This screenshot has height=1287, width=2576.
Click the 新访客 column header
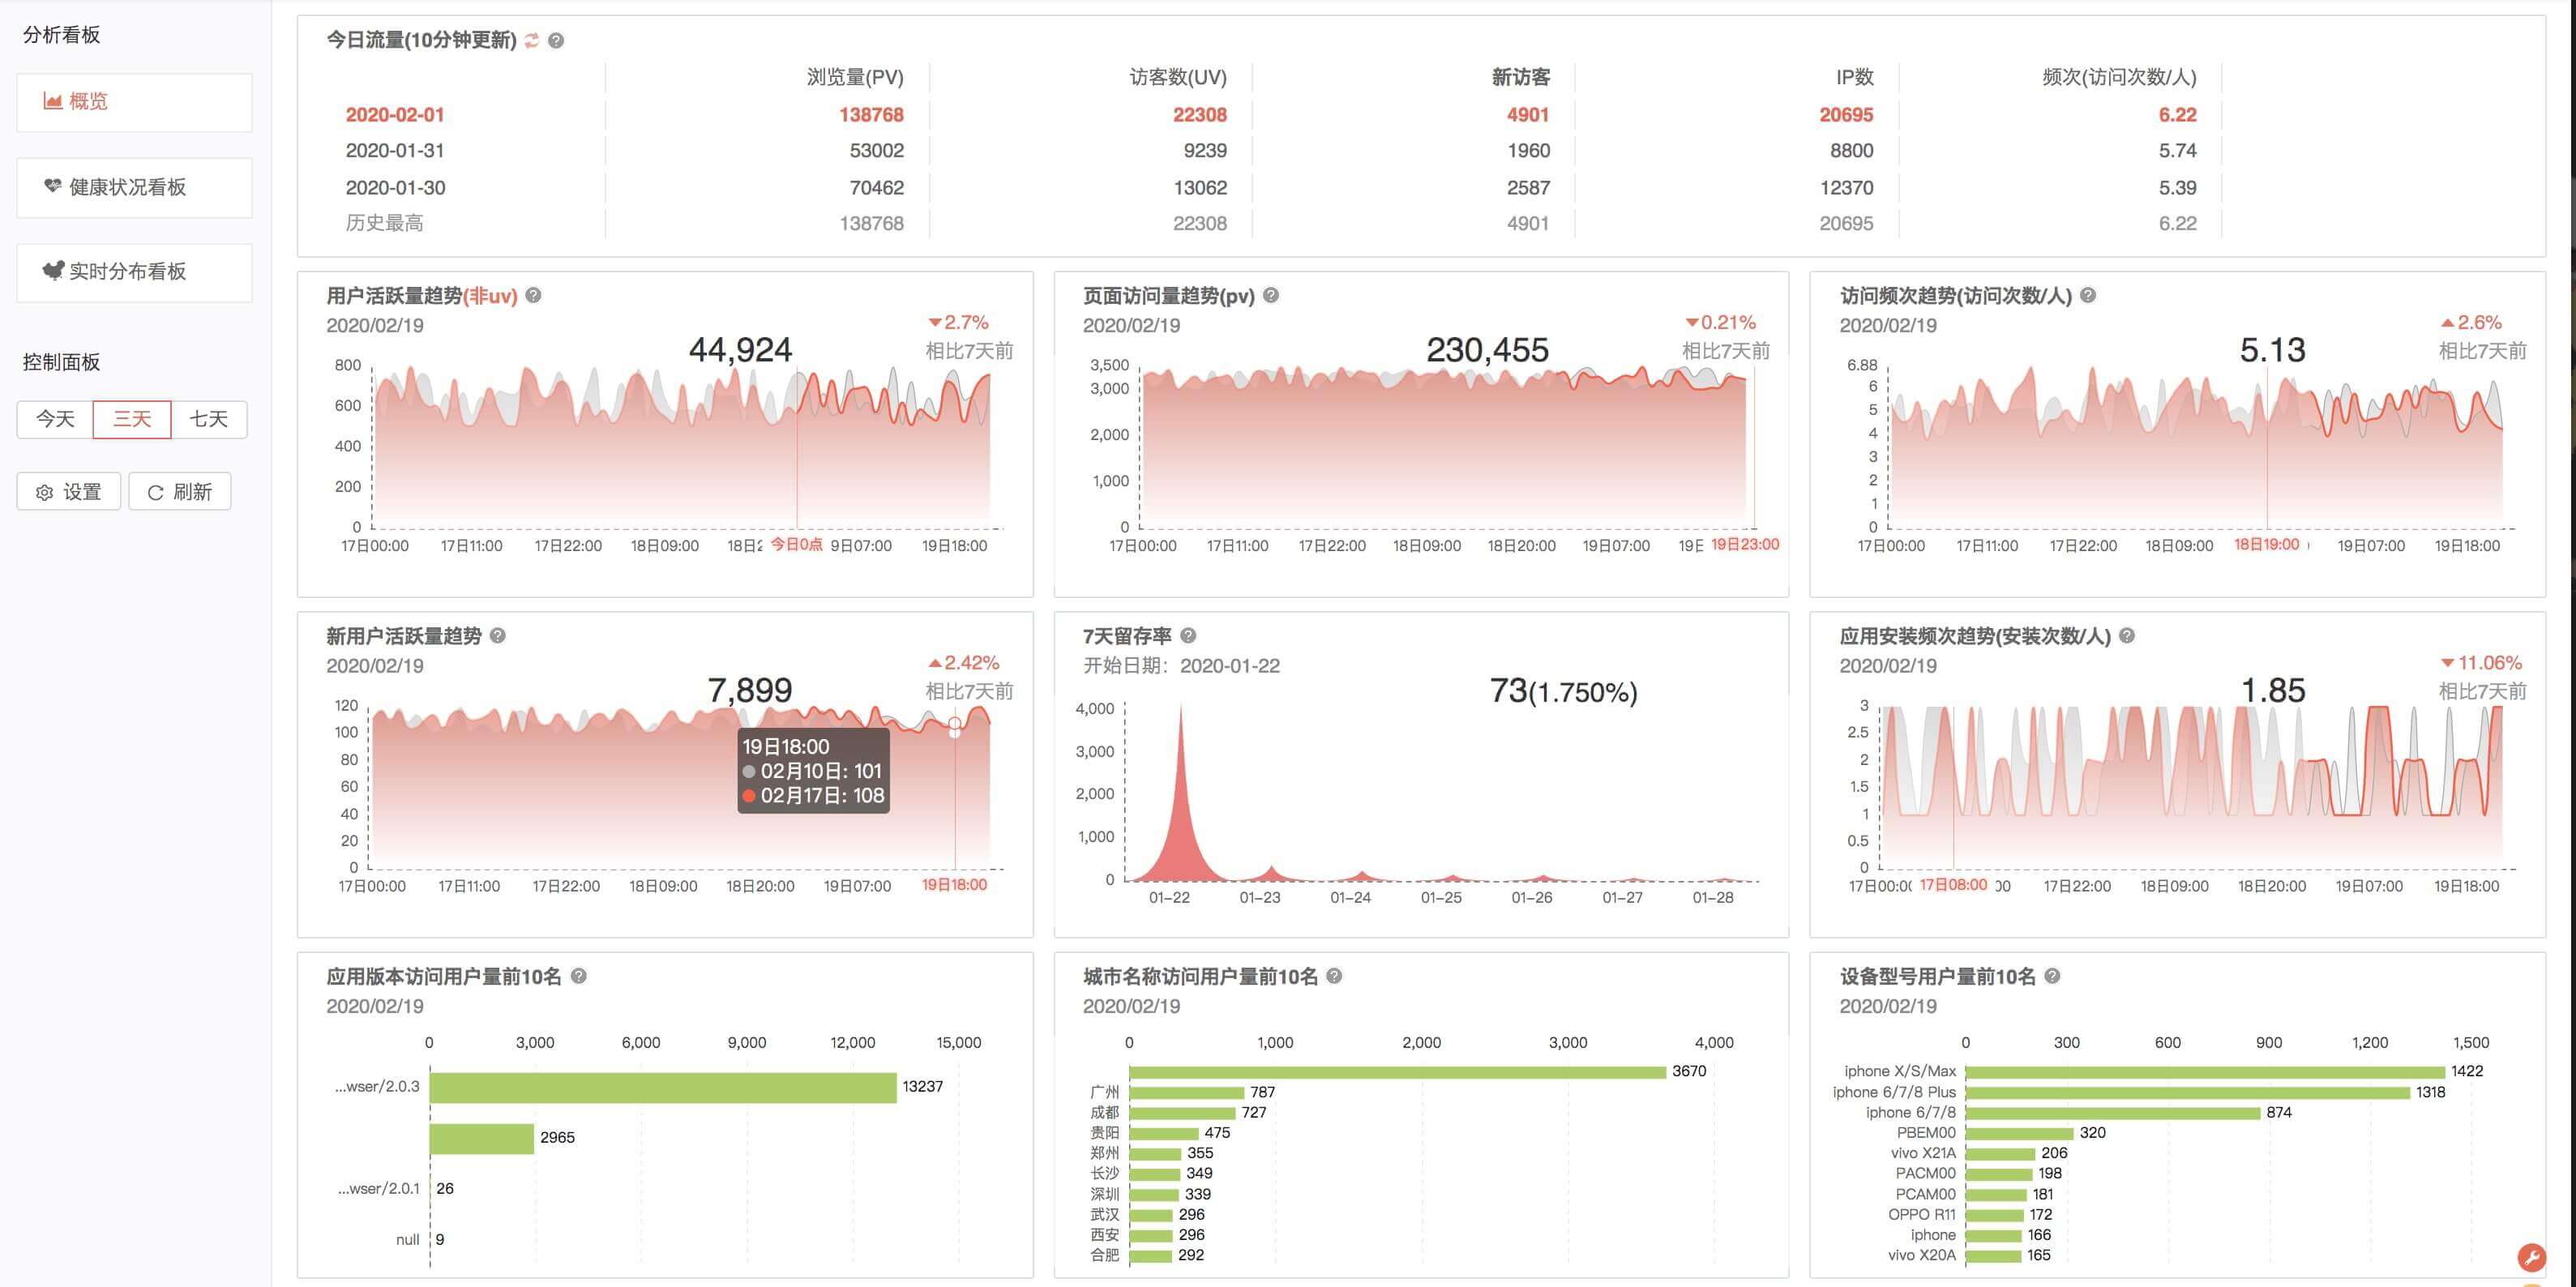1521,77
